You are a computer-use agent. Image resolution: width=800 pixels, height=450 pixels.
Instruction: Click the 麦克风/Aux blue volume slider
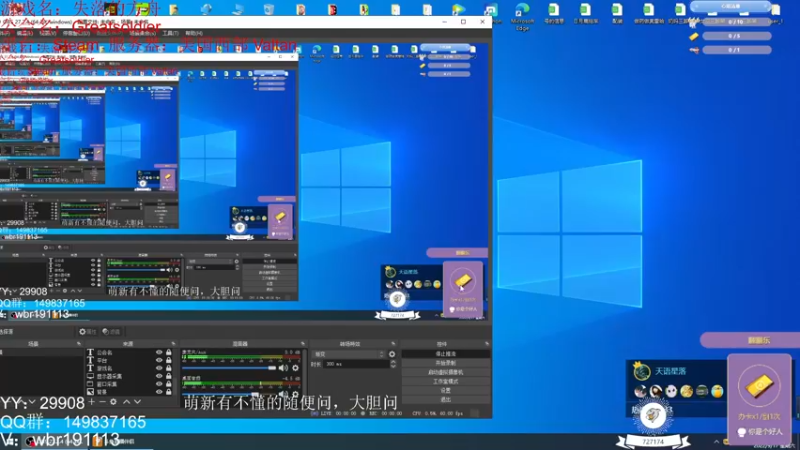pos(229,368)
